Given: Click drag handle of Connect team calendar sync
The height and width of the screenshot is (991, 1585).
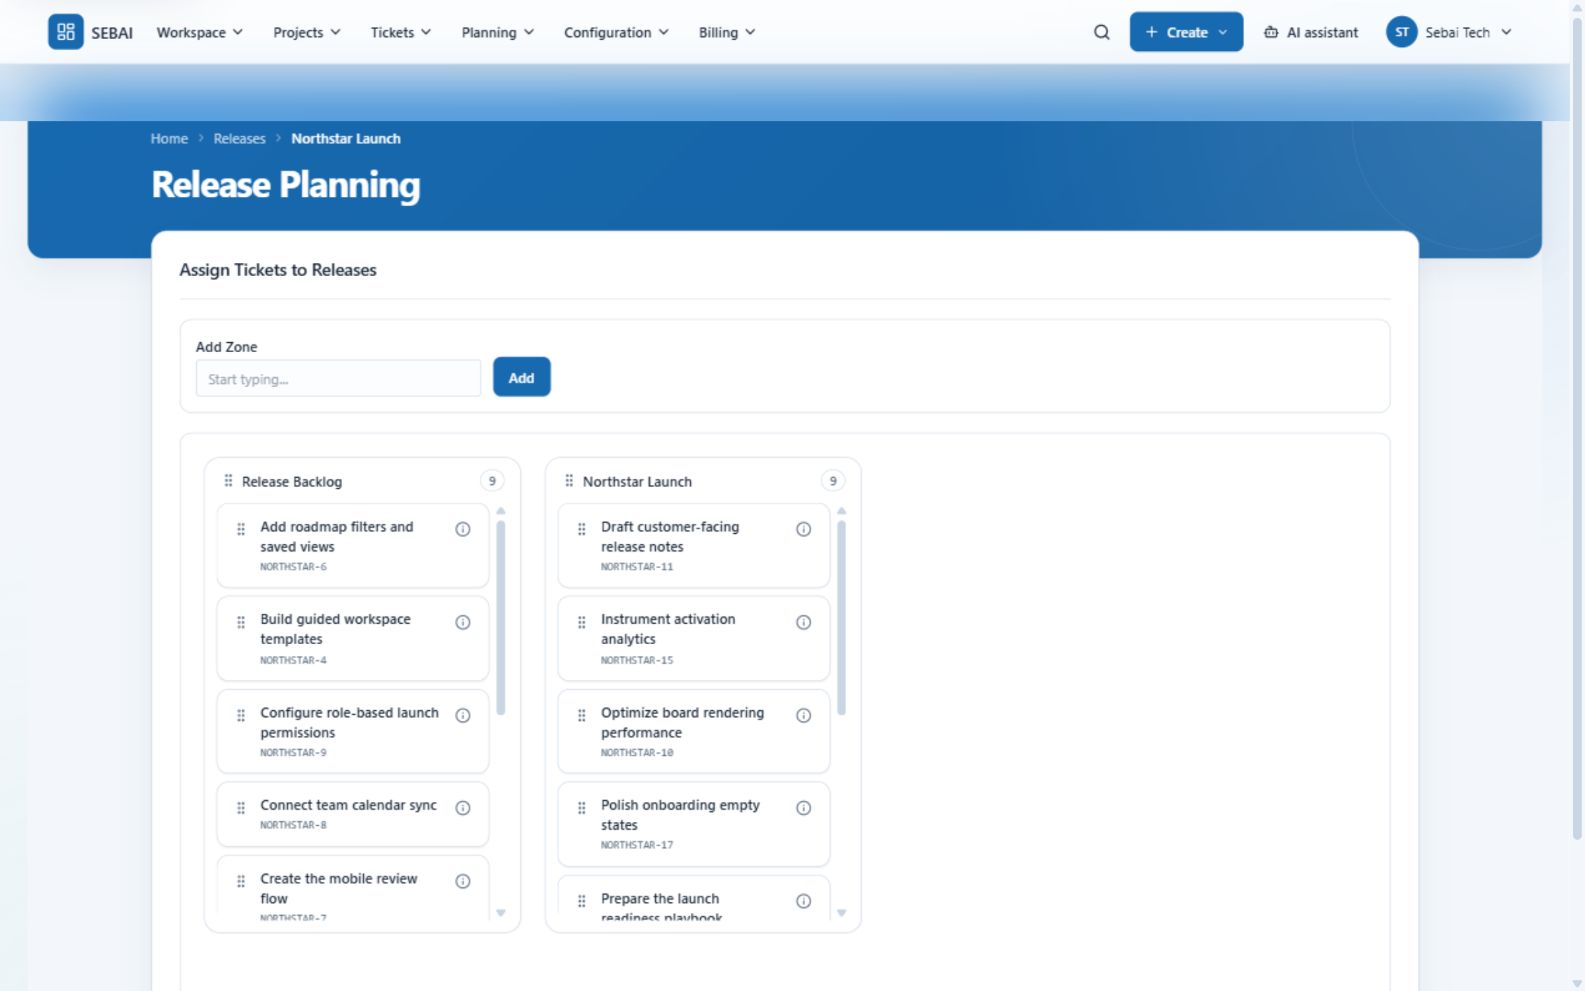Looking at the screenshot, I should tap(241, 808).
